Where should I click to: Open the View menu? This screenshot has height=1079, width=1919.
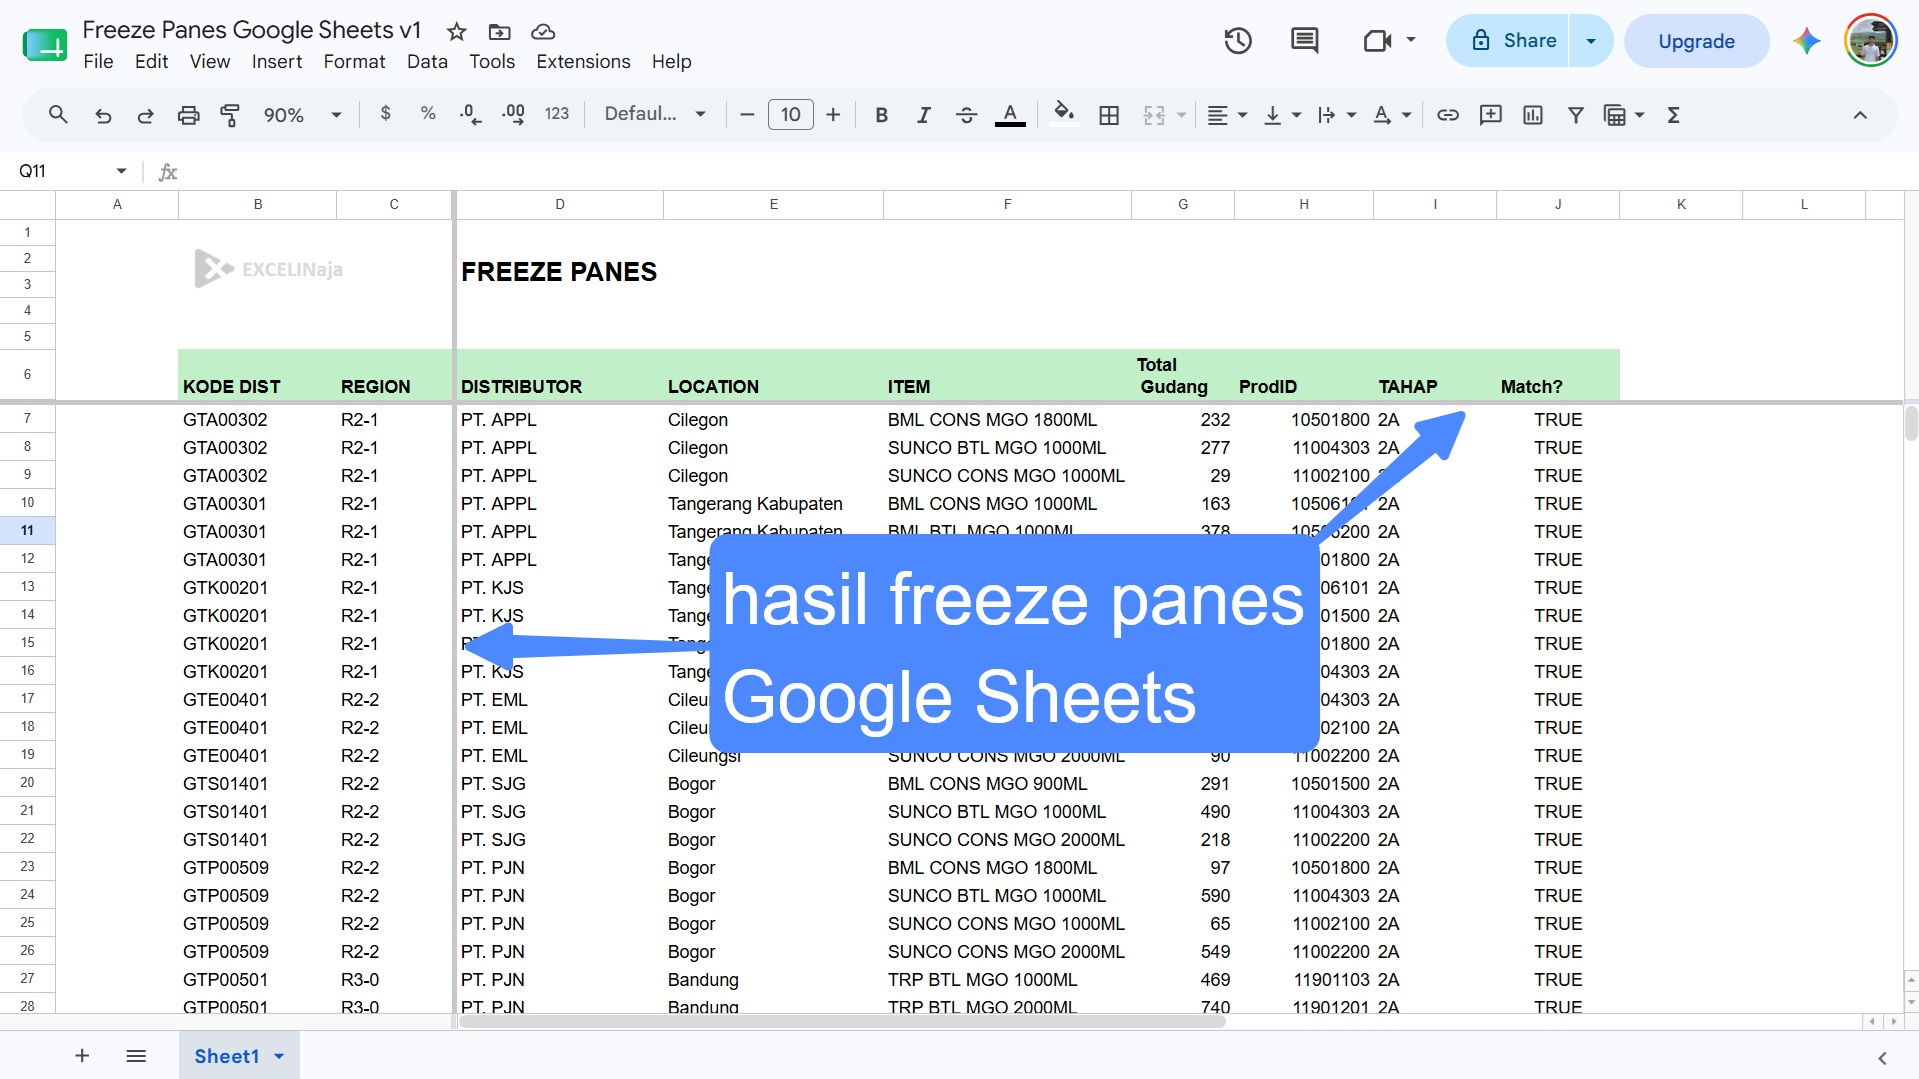[x=210, y=61]
